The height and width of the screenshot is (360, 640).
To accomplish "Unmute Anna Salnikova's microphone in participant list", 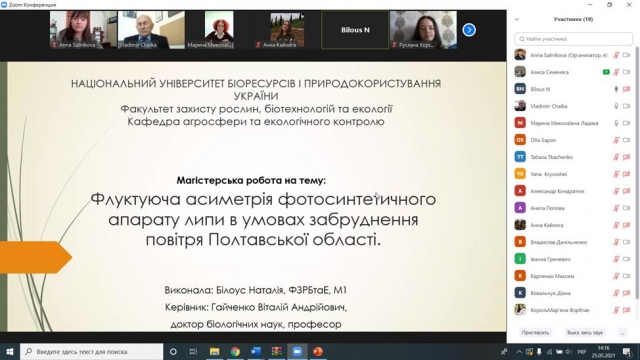I will tap(616, 55).
